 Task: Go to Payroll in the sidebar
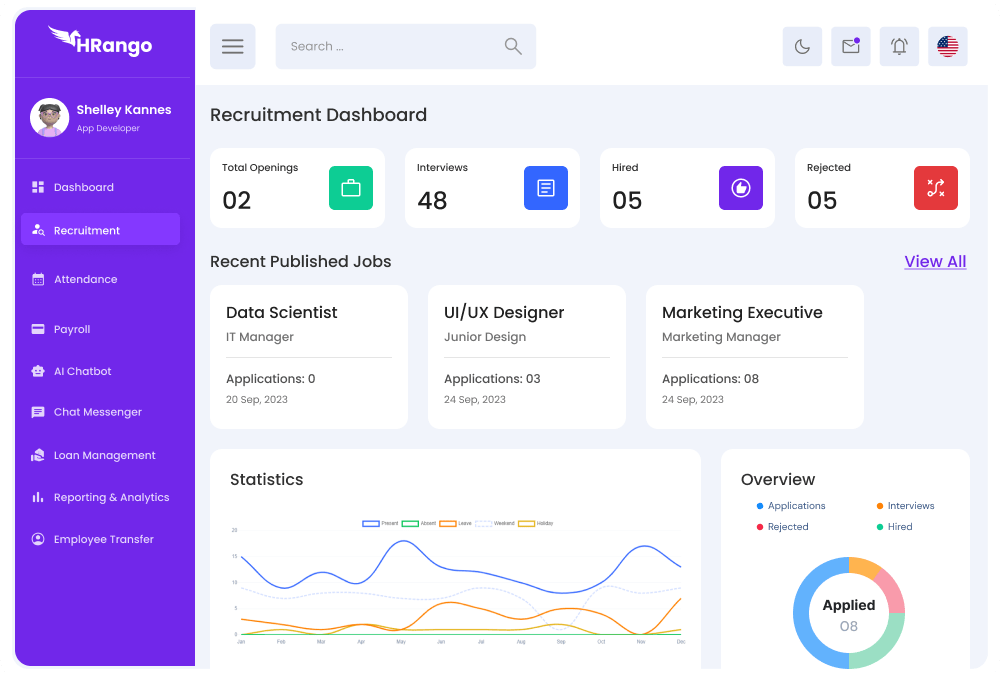click(72, 329)
